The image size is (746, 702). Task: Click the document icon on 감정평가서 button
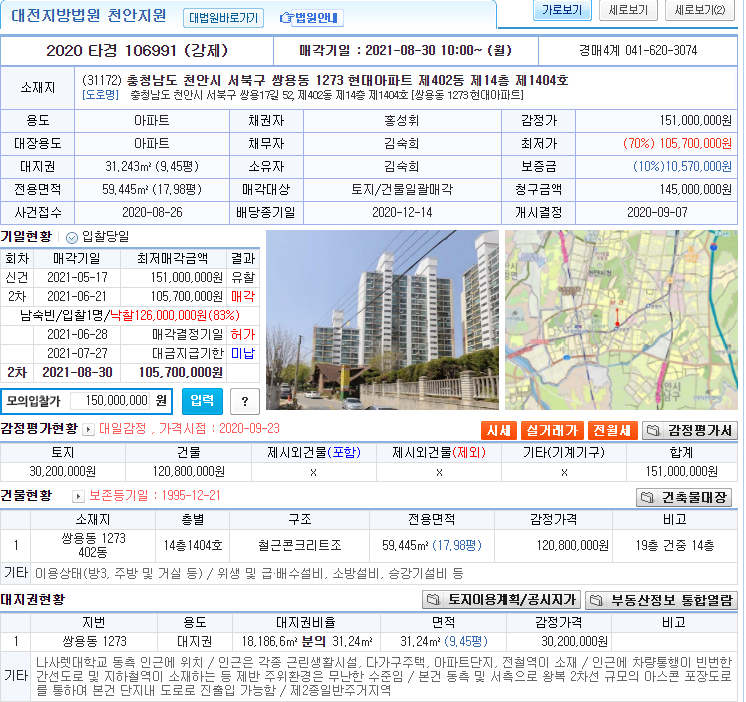coord(653,430)
